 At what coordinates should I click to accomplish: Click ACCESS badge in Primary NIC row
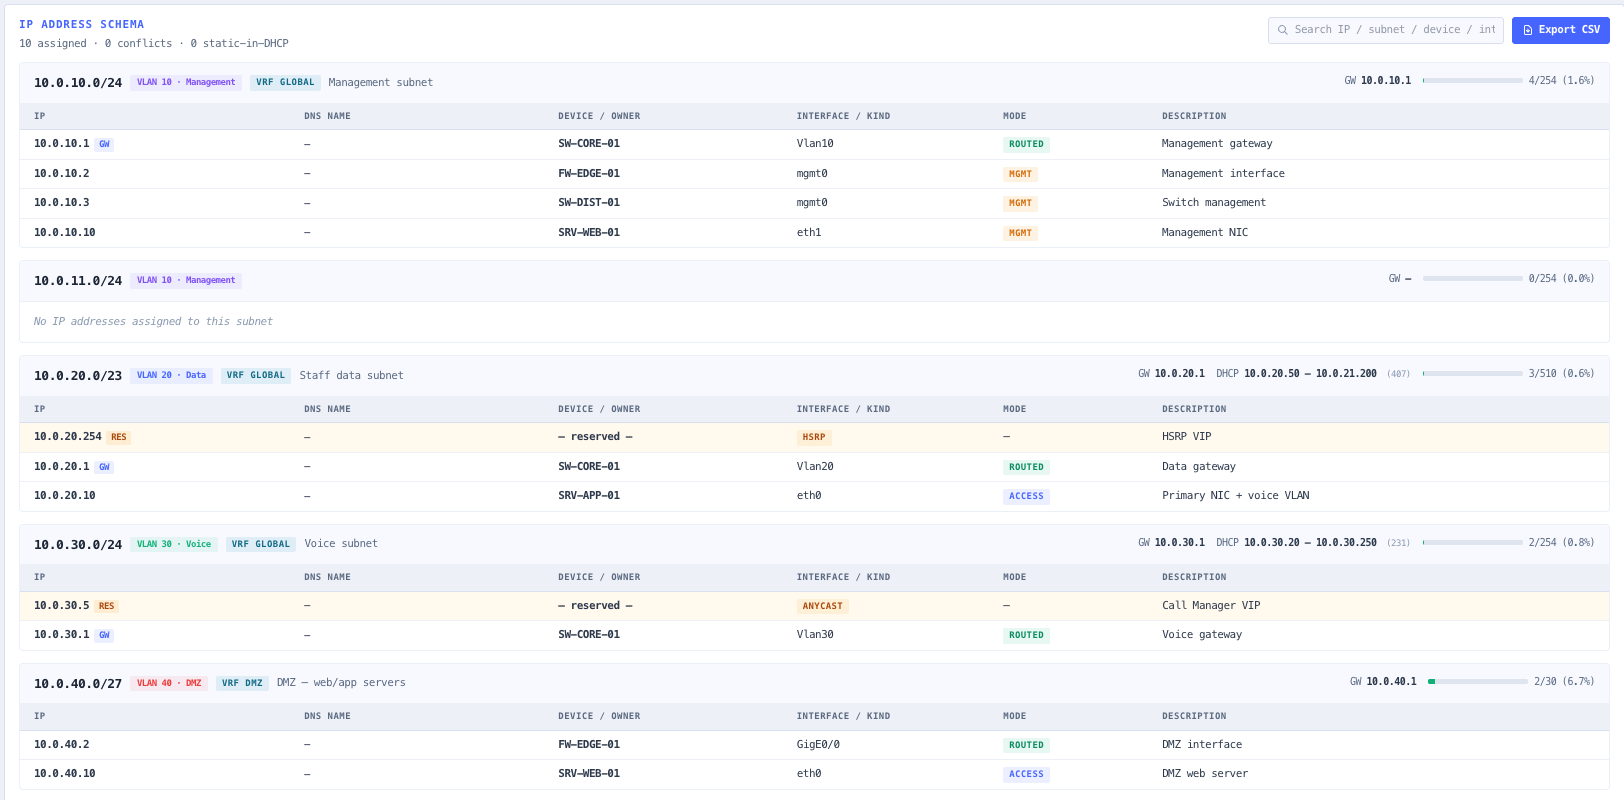[x=1026, y=497]
